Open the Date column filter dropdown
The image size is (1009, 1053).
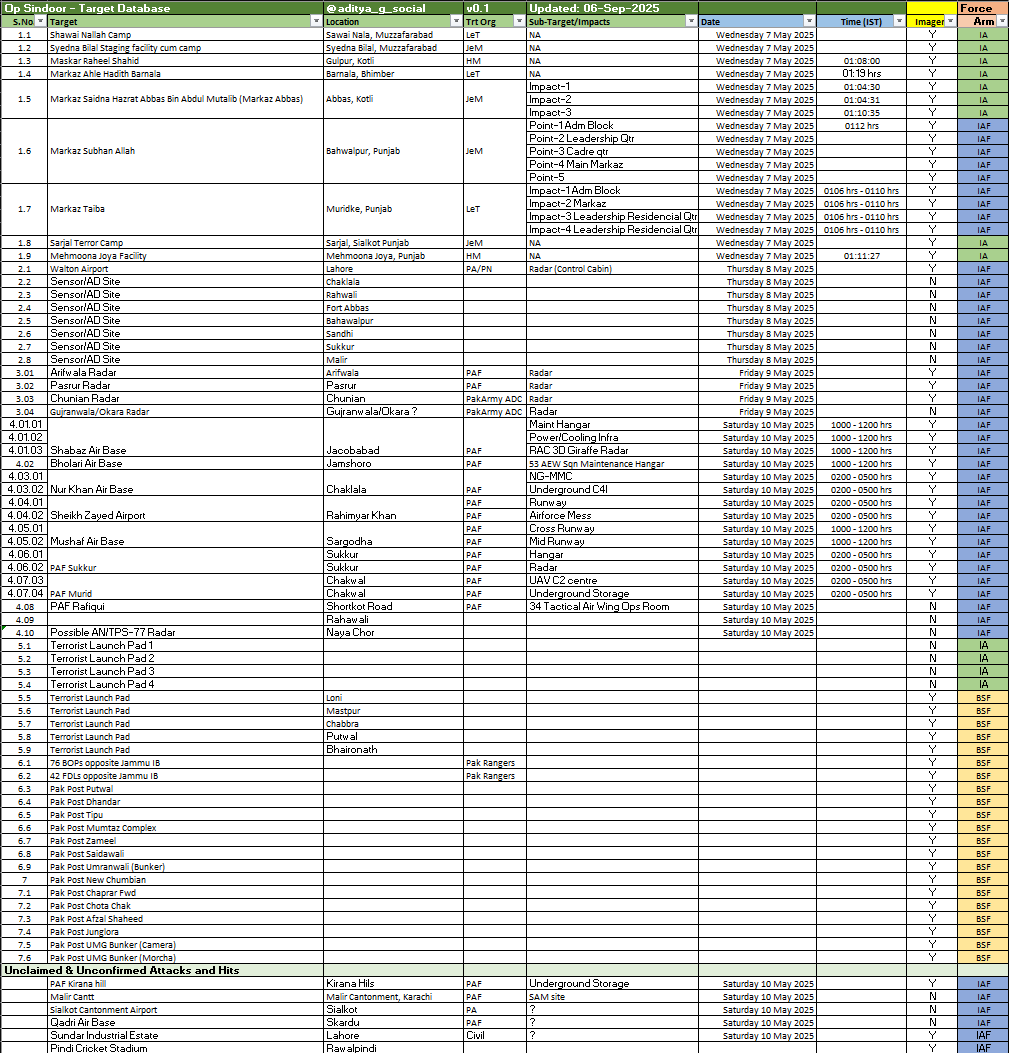coord(809,21)
